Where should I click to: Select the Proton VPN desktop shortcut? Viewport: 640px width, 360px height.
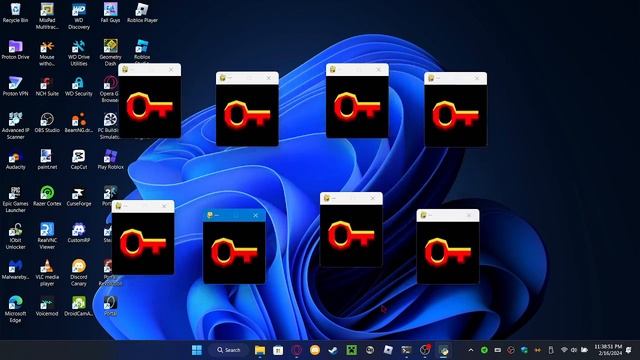(x=15, y=87)
